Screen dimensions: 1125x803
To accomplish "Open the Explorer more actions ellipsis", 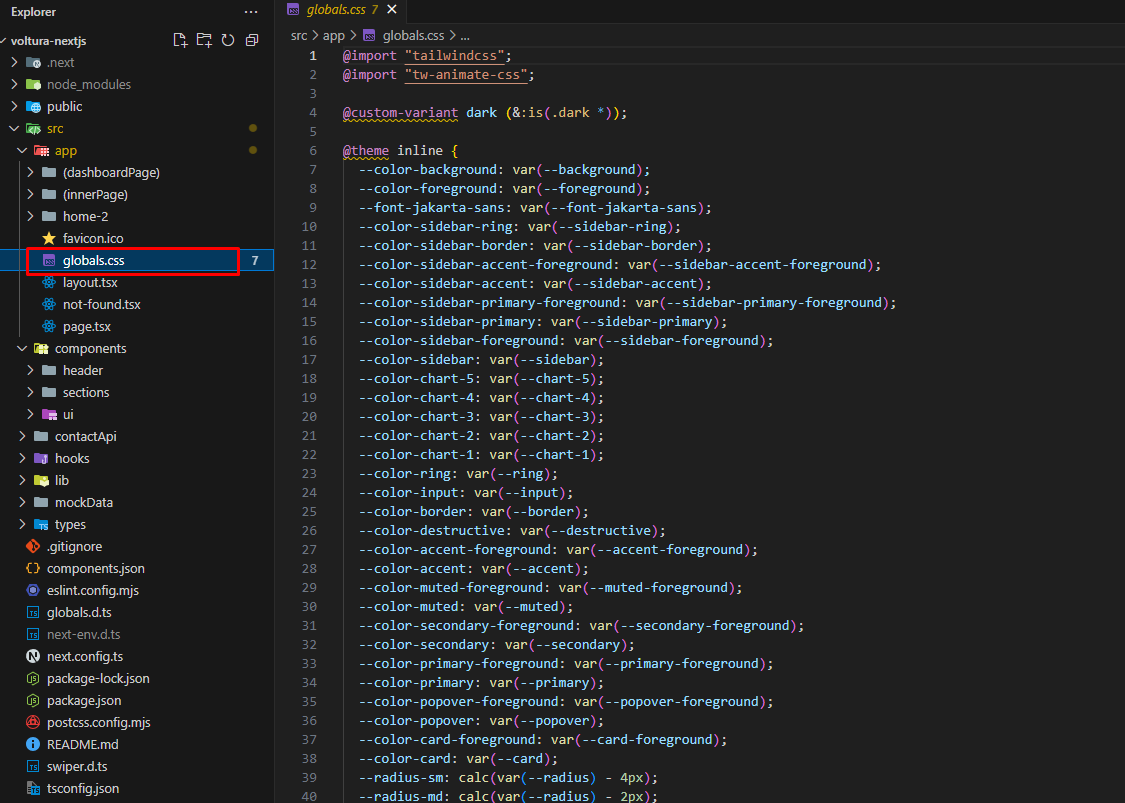I will [251, 12].
